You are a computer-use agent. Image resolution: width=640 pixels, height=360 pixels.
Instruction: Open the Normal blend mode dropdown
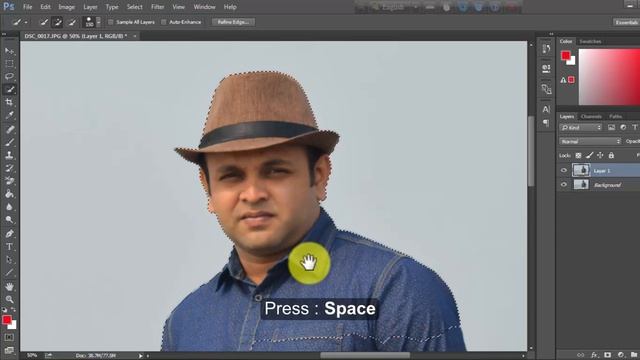coord(590,141)
